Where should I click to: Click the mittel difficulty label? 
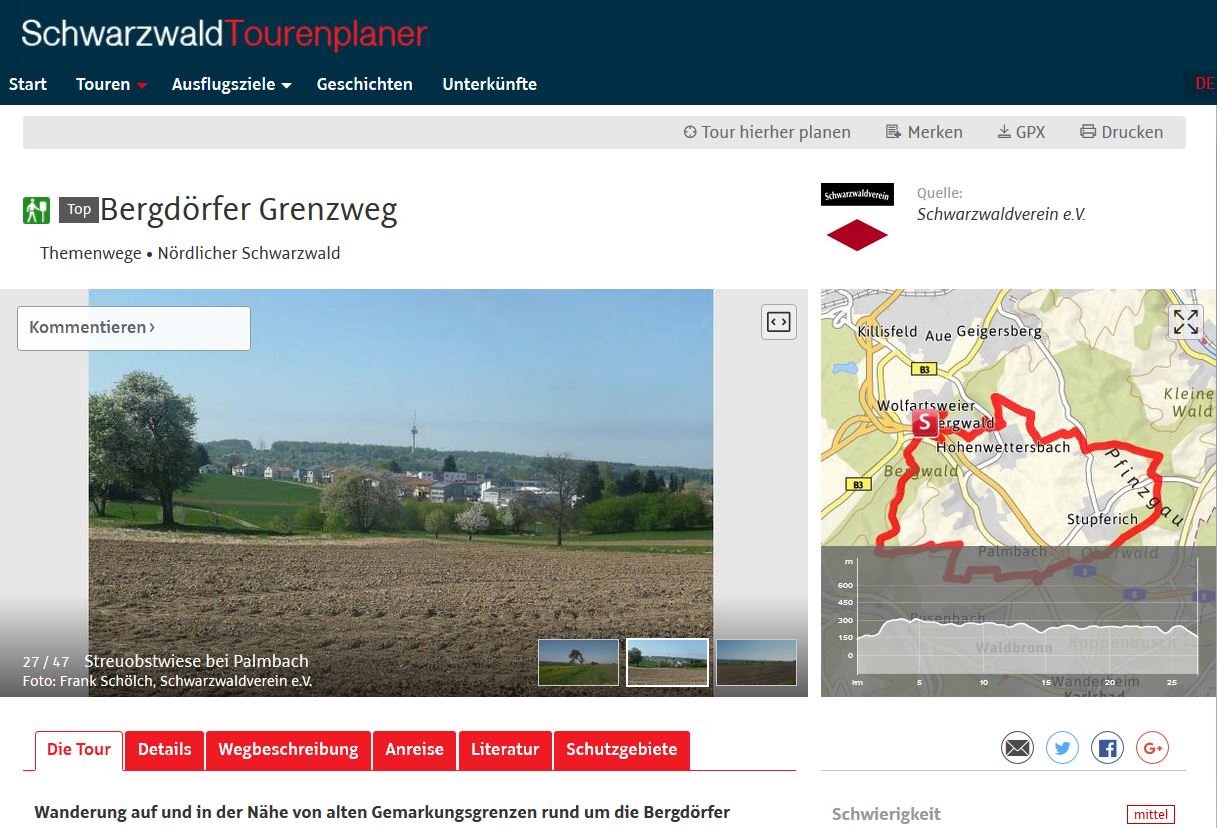[1150, 814]
